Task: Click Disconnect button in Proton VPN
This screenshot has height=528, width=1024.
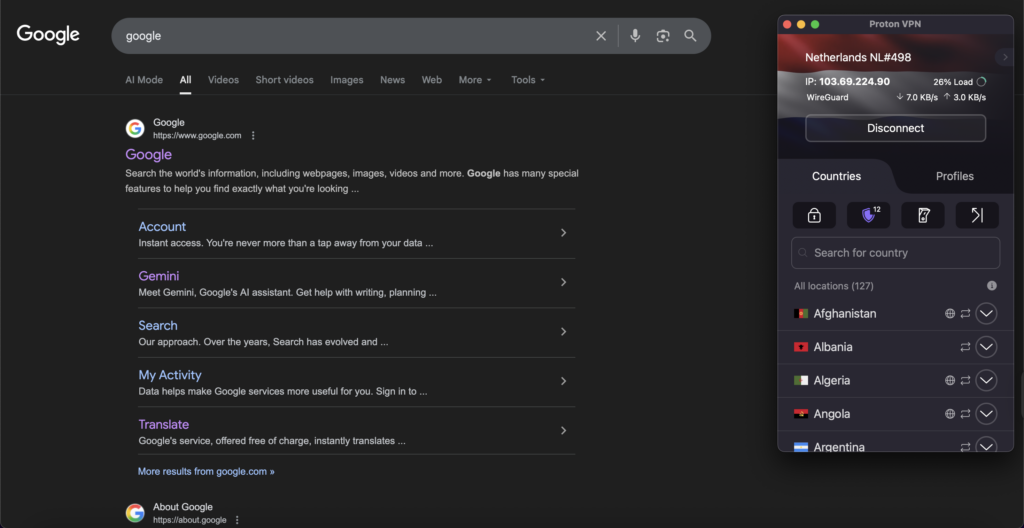Action: pyautogui.click(x=895, y=128)
